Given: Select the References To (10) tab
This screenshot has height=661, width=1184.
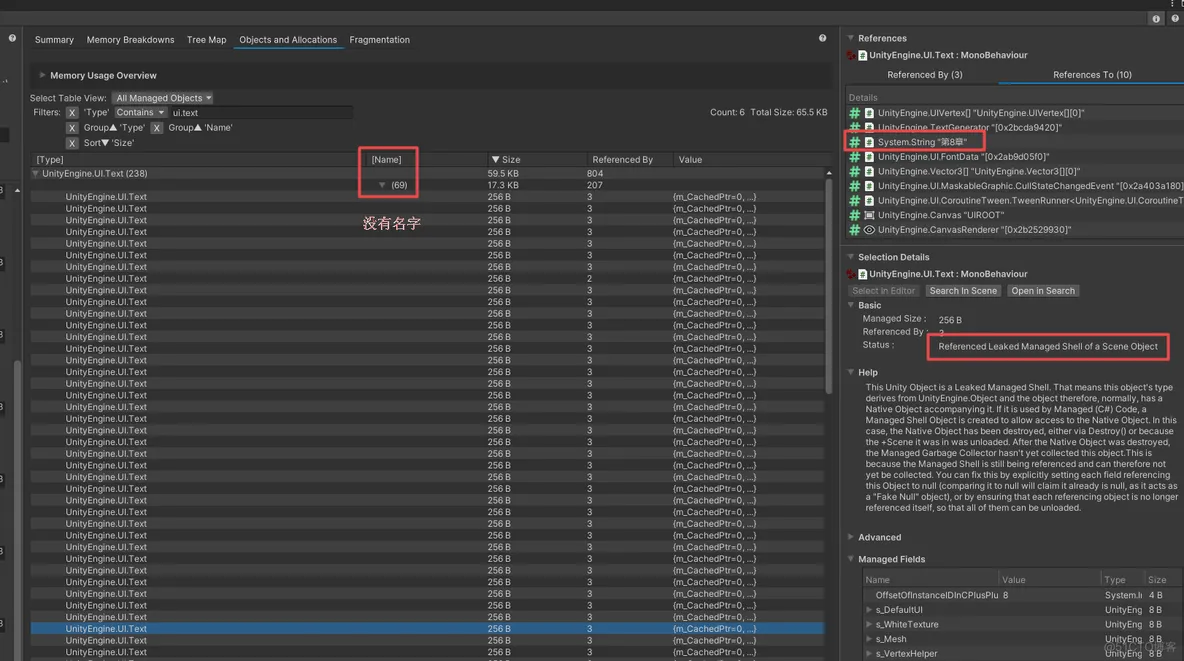Looking at the screenshot, I should [1092, 75].
